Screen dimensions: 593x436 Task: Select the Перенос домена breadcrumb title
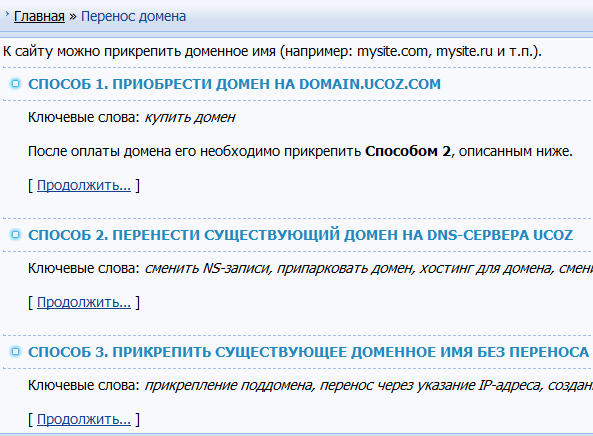coord(134,17)
